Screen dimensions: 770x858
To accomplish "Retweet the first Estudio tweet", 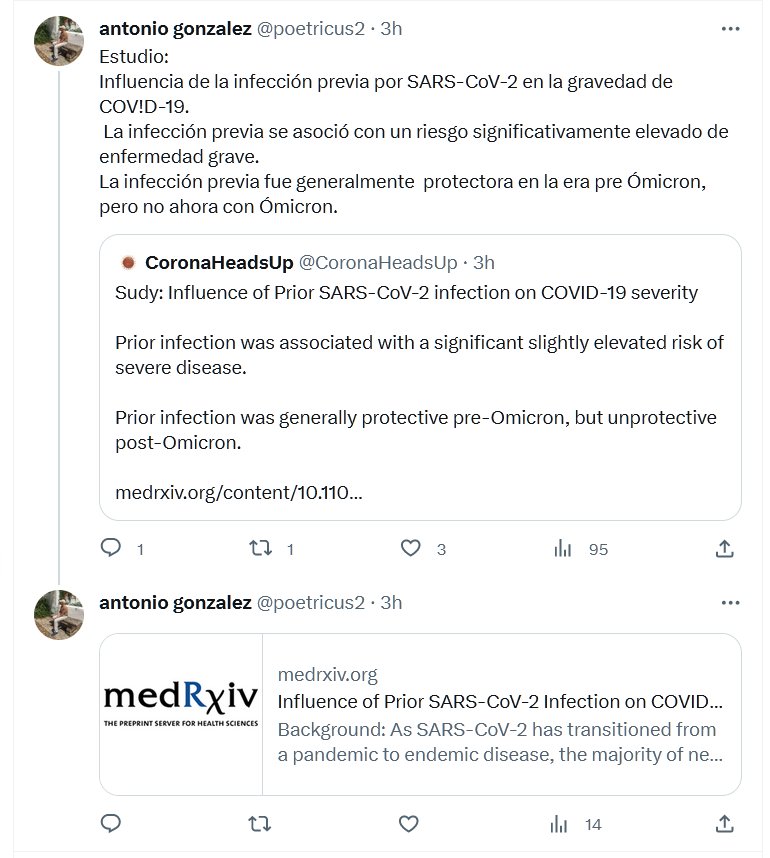I will [260, 548].
